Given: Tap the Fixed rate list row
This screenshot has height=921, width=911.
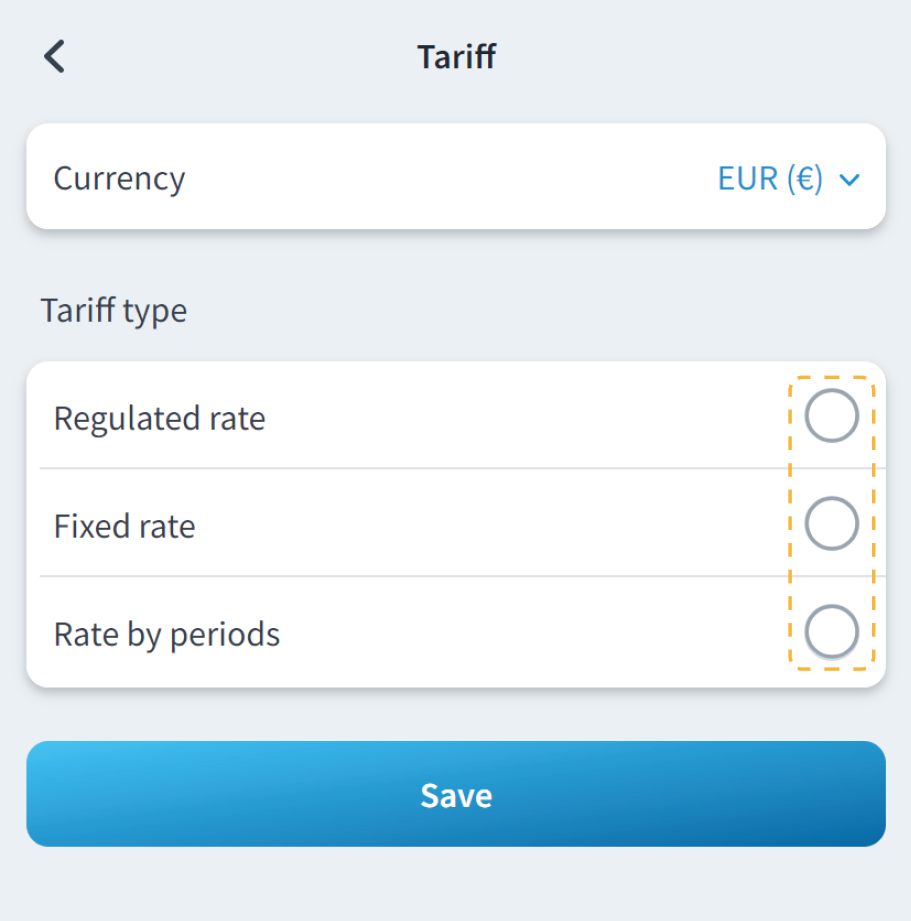Looking at the screenshot, I should point(500,524).
